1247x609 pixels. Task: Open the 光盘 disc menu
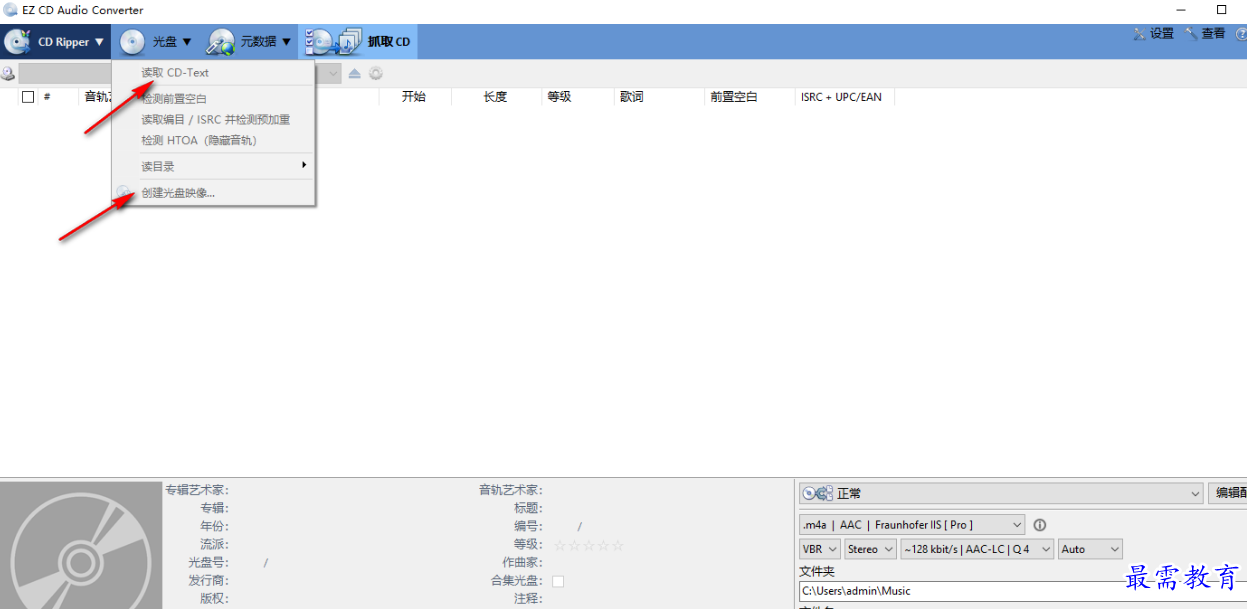coord(155,42)
